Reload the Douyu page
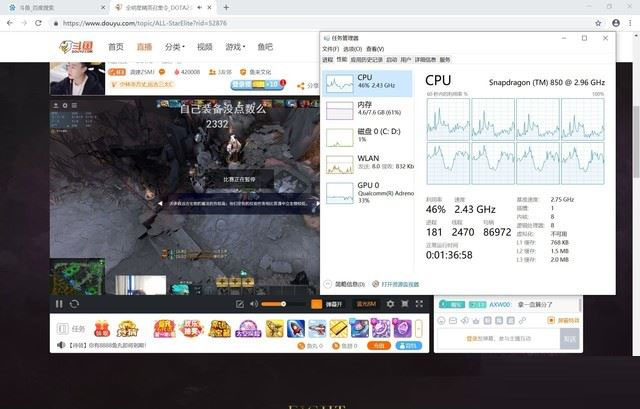The height and width of the screenshot is (409, 640). [38, 23]
